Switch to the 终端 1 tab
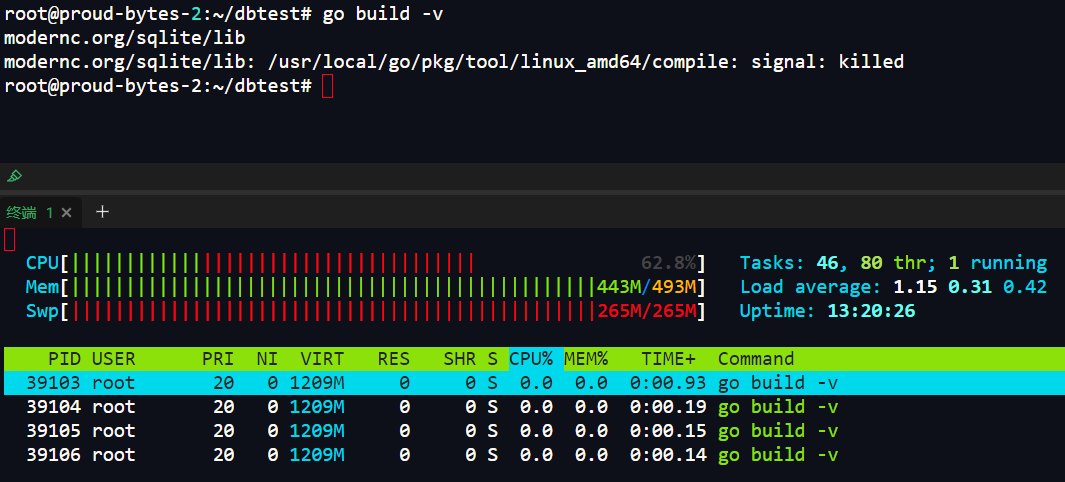Viewport: 1065px width, 482px height. [x=30, y=212]
